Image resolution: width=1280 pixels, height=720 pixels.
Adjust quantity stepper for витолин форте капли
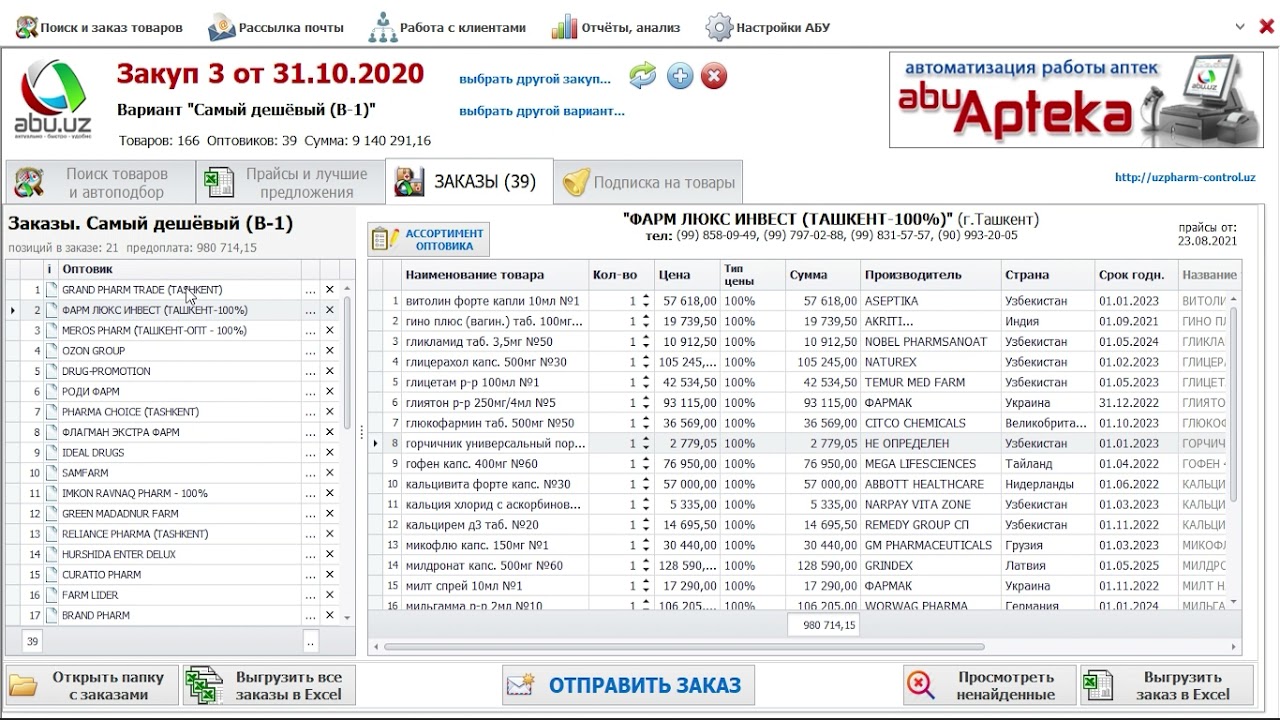pos(645,301)
